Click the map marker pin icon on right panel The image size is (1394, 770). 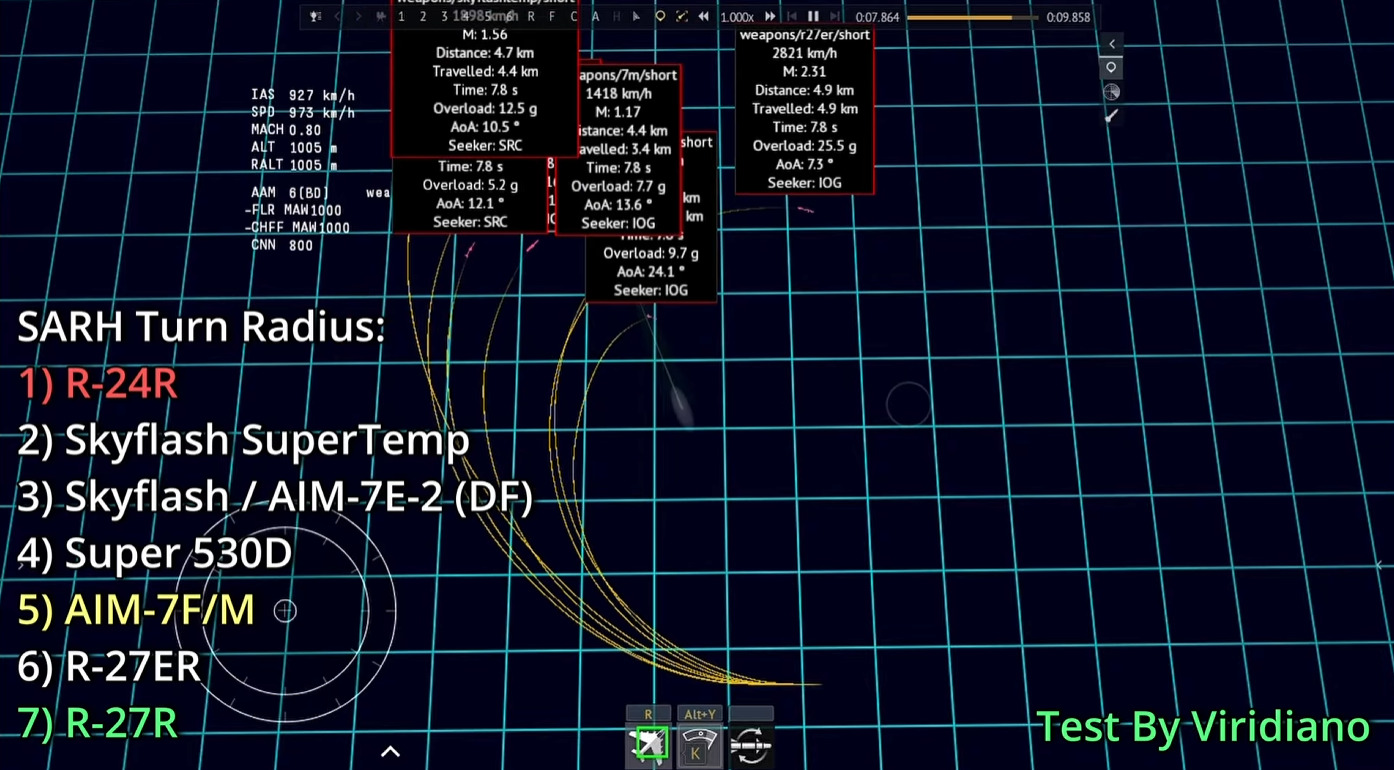click(1111, 68)
